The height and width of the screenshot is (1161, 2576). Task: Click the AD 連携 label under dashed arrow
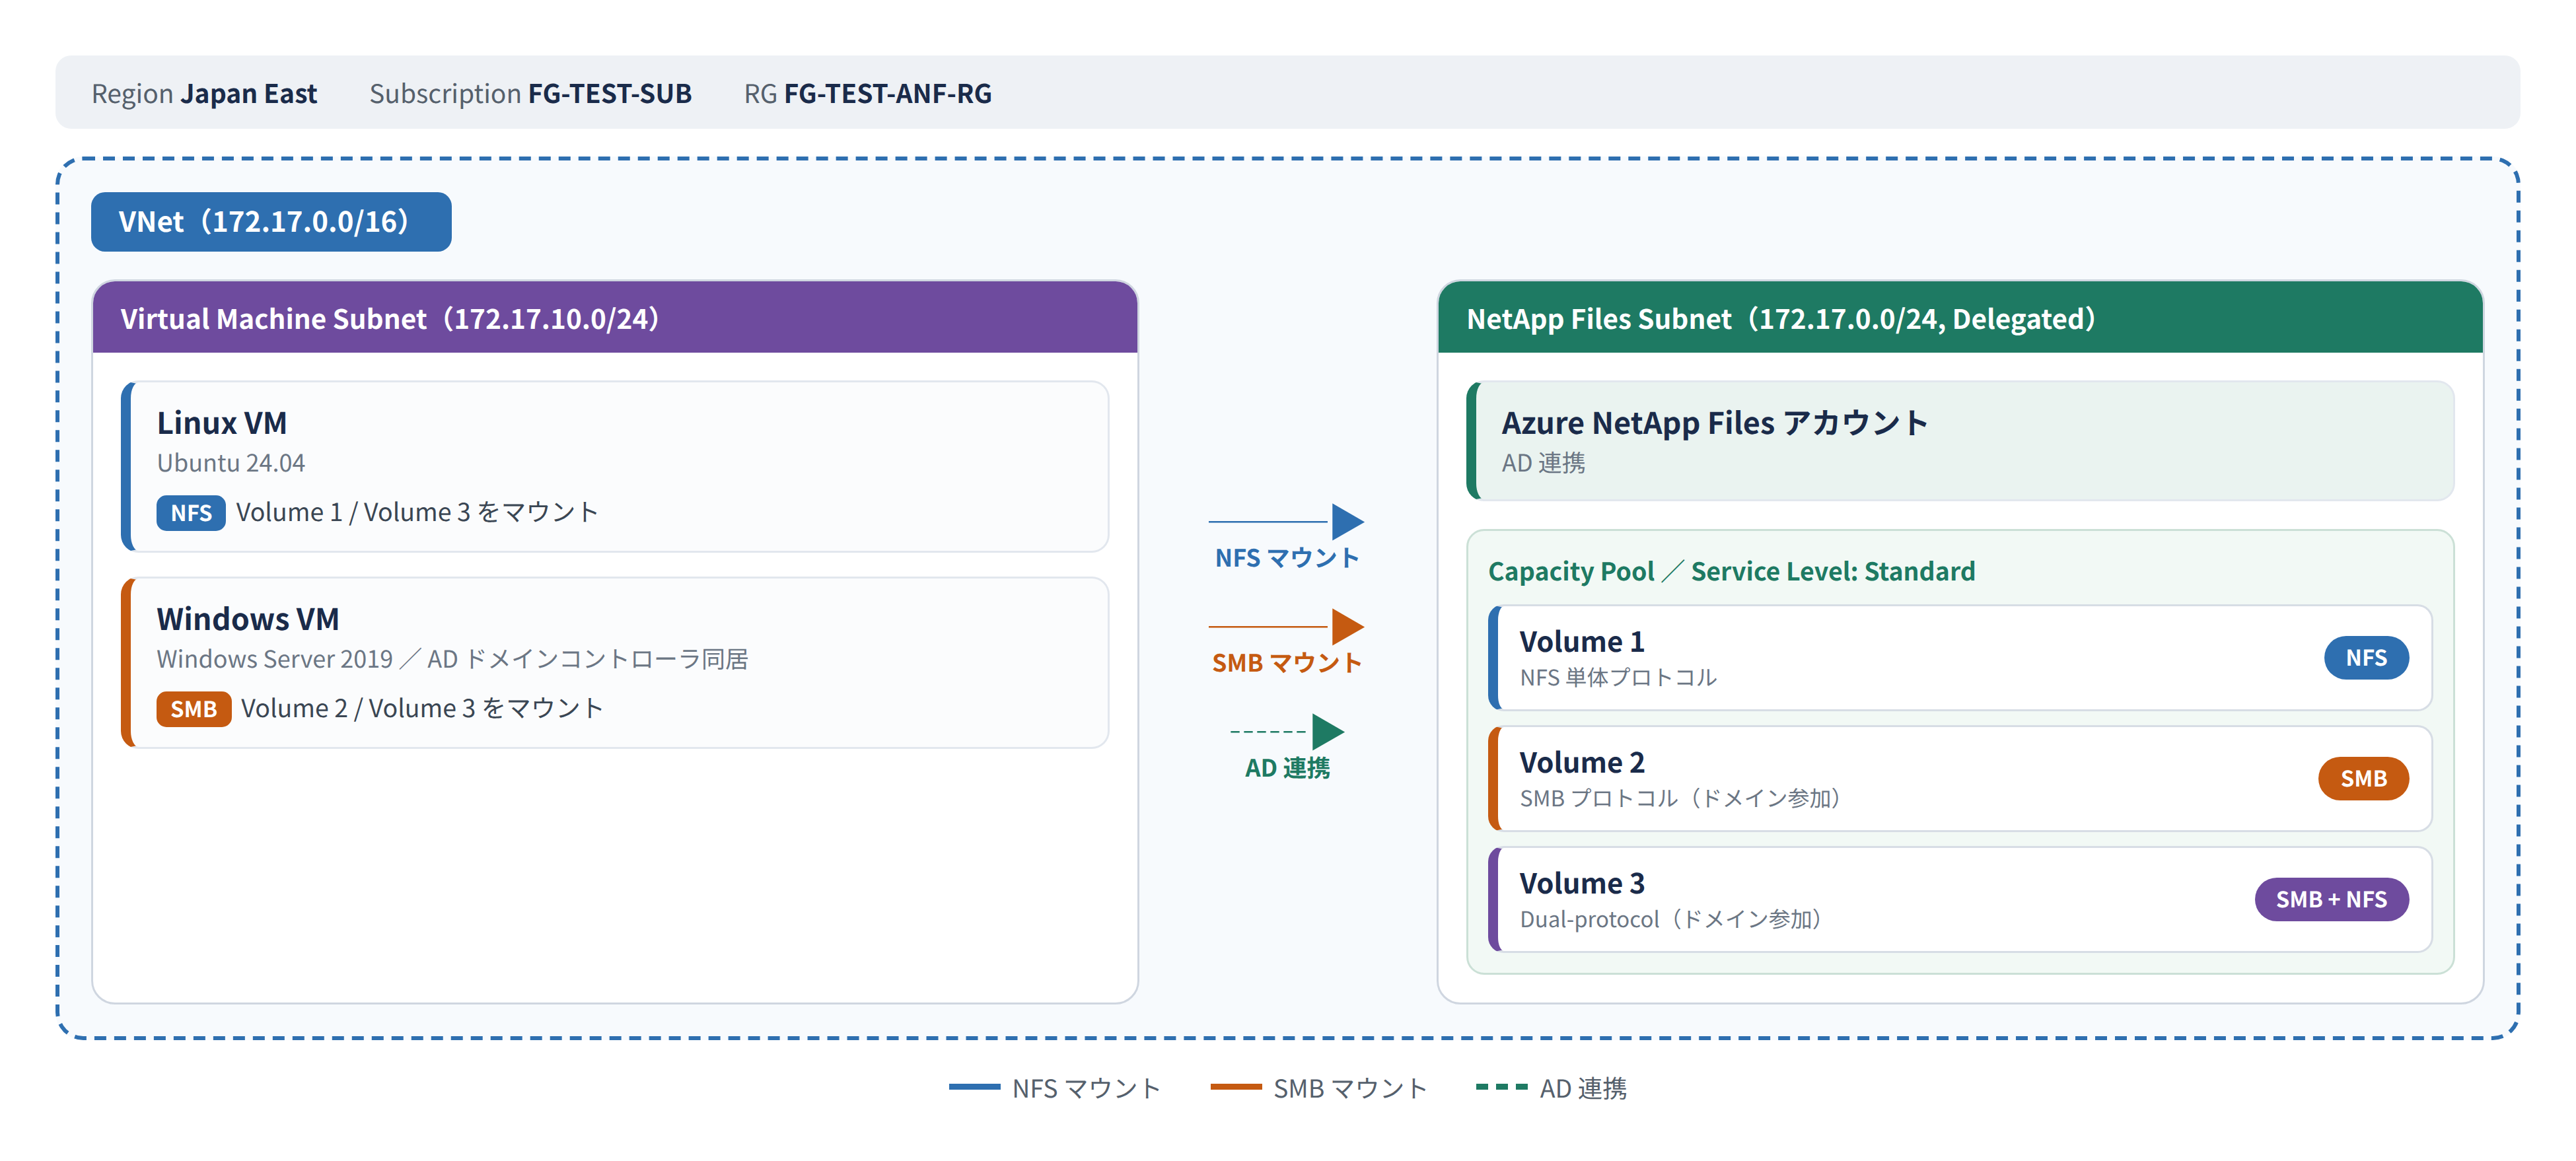point(1287,768)
